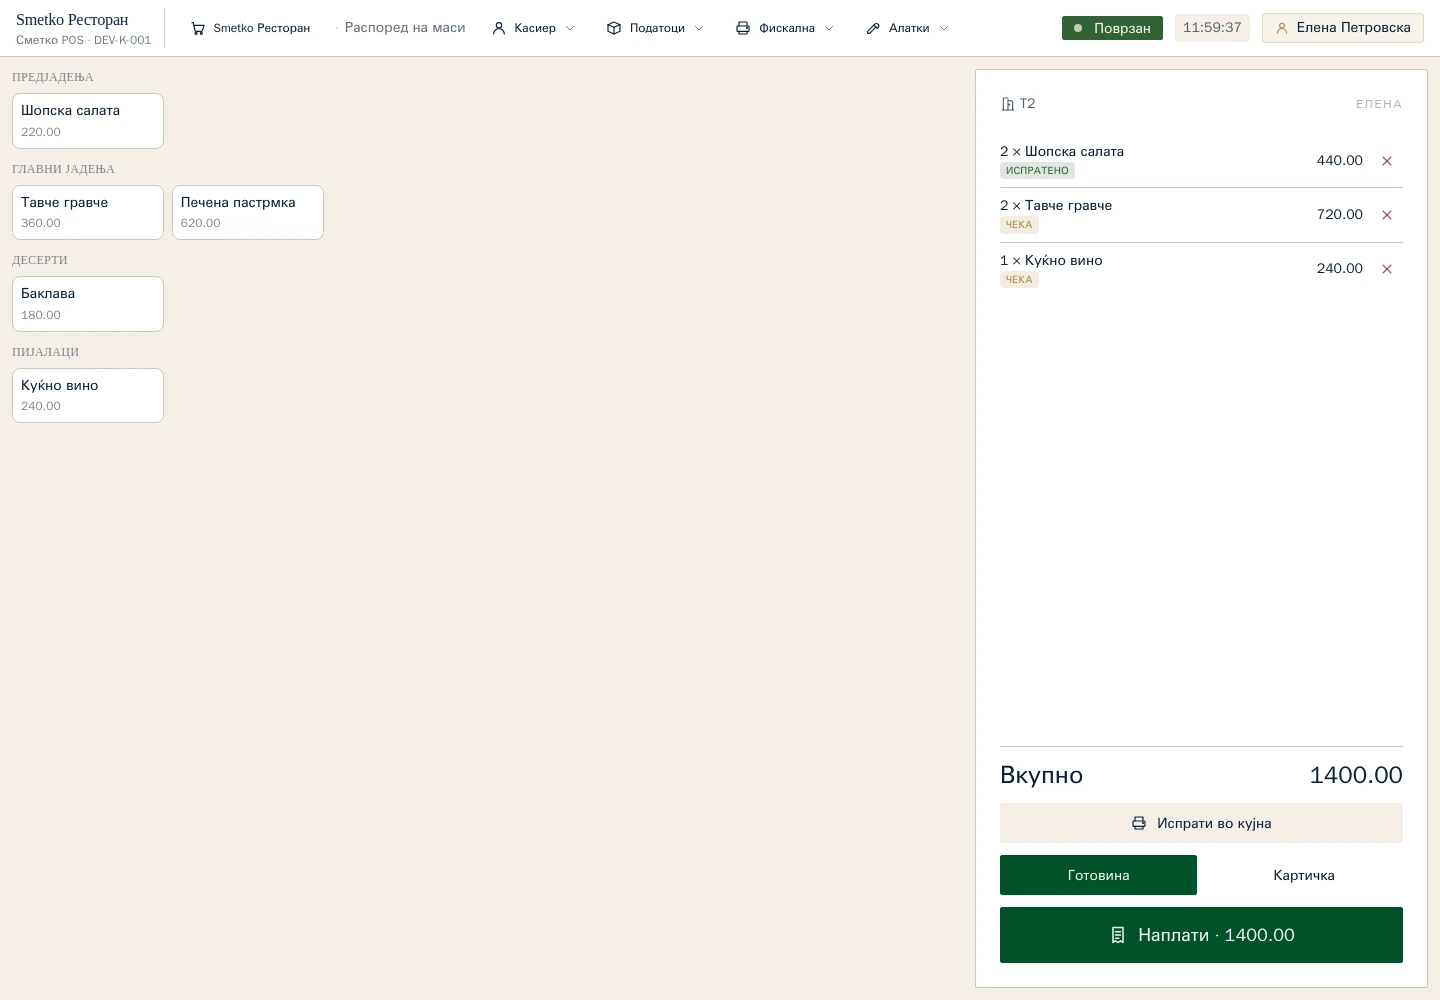1440x1000 pixels.
Task: Open Елена Петровска user button
Action: pos(1342,28)
